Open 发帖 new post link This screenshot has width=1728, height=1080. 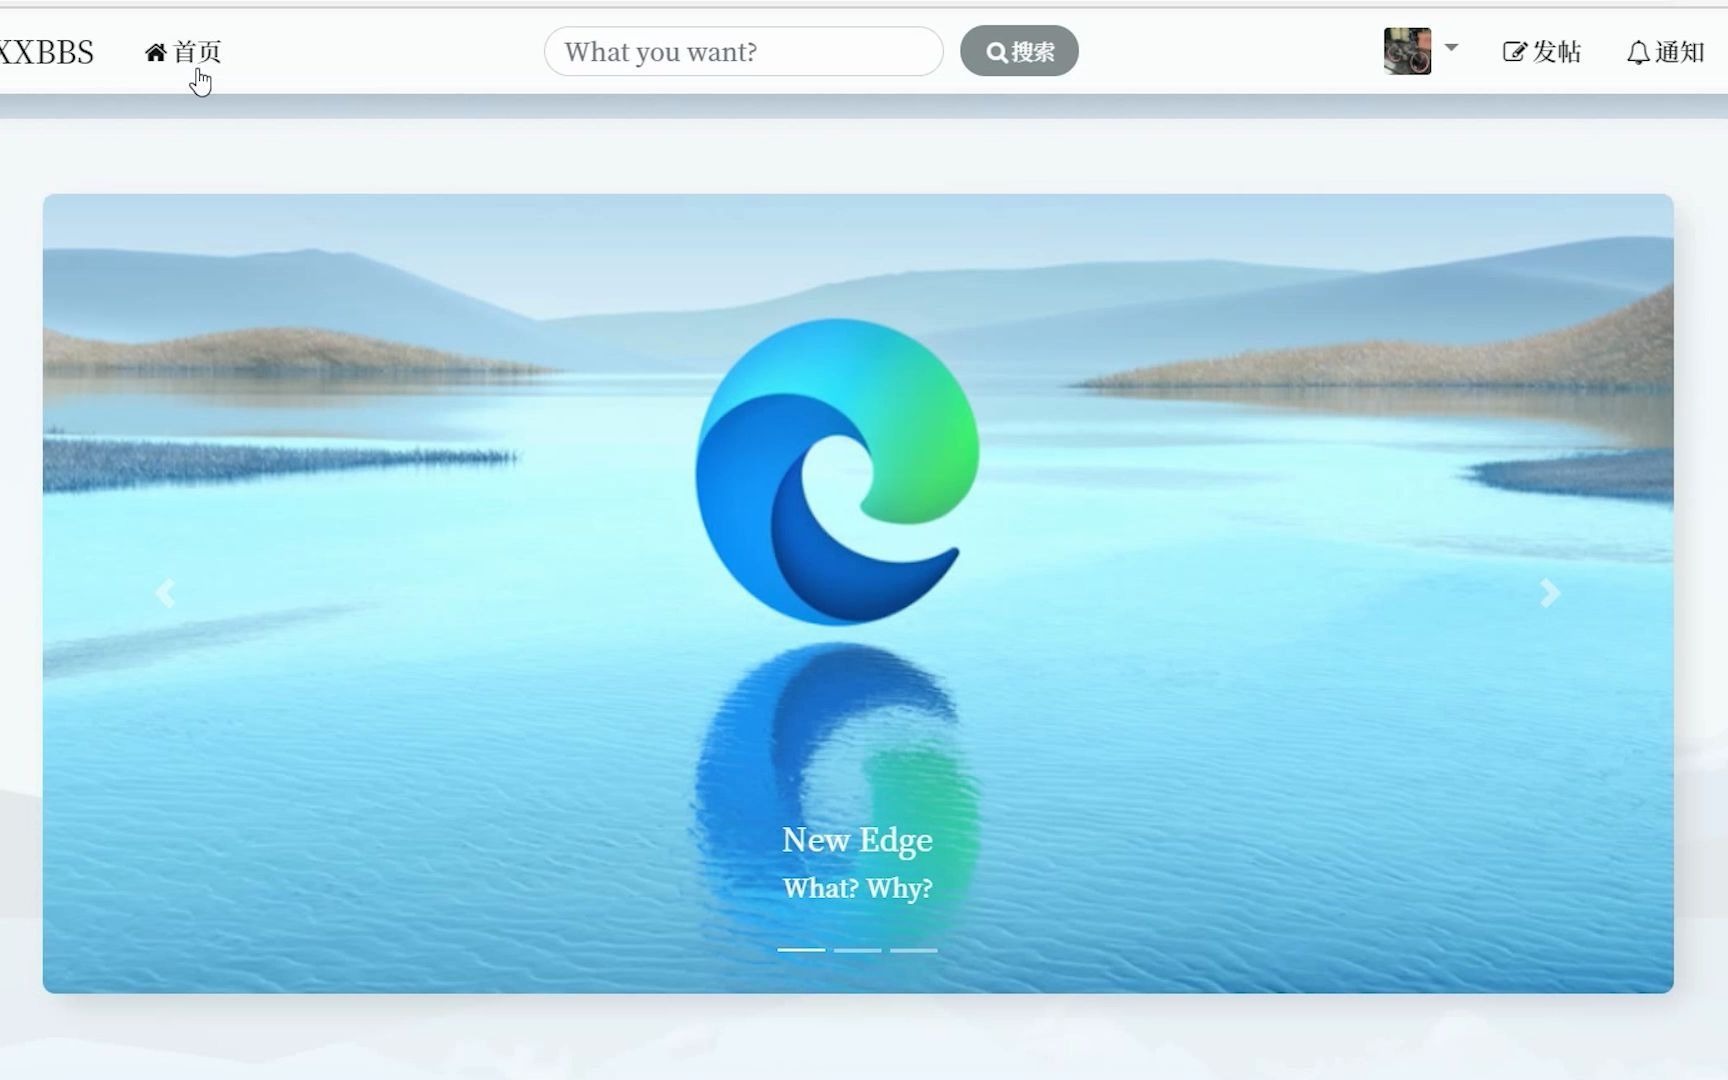[1542, 52]
